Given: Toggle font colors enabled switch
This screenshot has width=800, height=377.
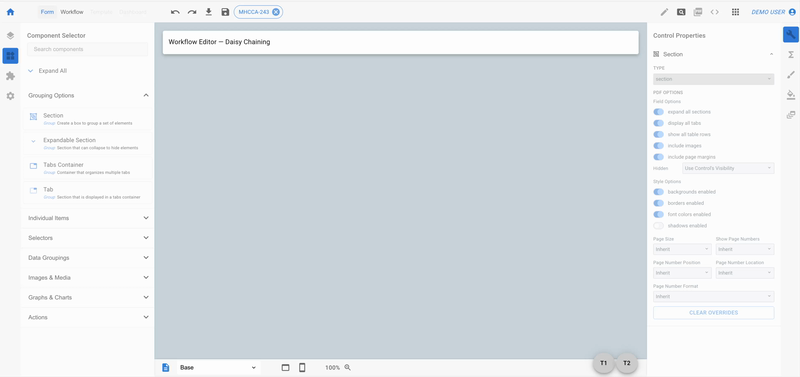Looking at the screenshot, I should (x=659, y=214).
